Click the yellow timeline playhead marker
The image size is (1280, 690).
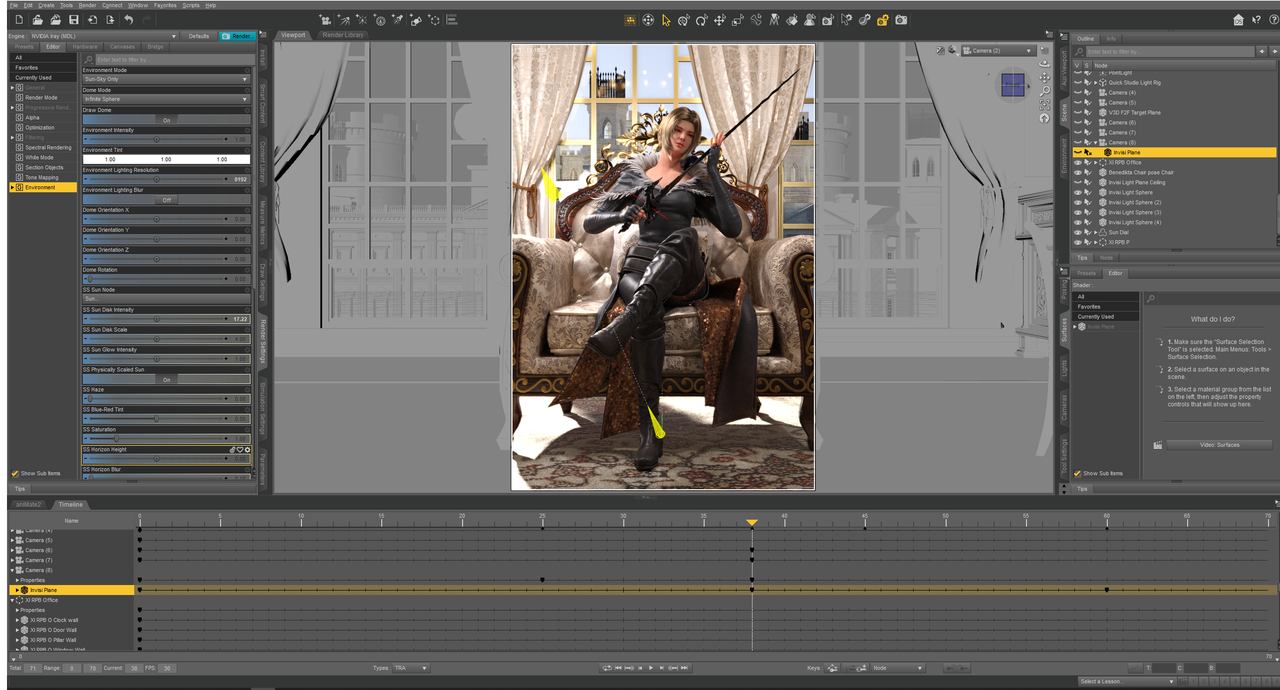(x=752, y=522)
